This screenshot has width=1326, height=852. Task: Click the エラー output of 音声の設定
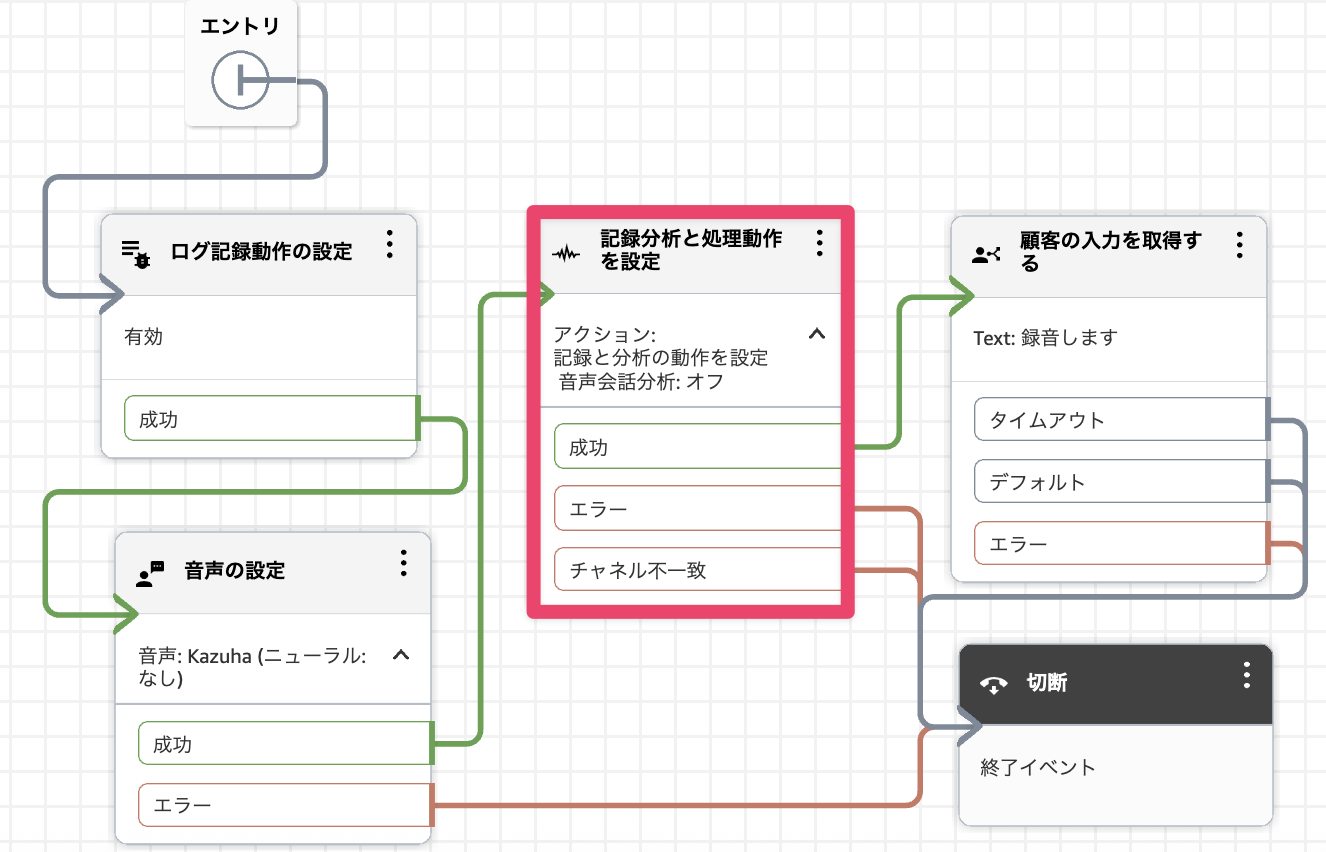284,805
